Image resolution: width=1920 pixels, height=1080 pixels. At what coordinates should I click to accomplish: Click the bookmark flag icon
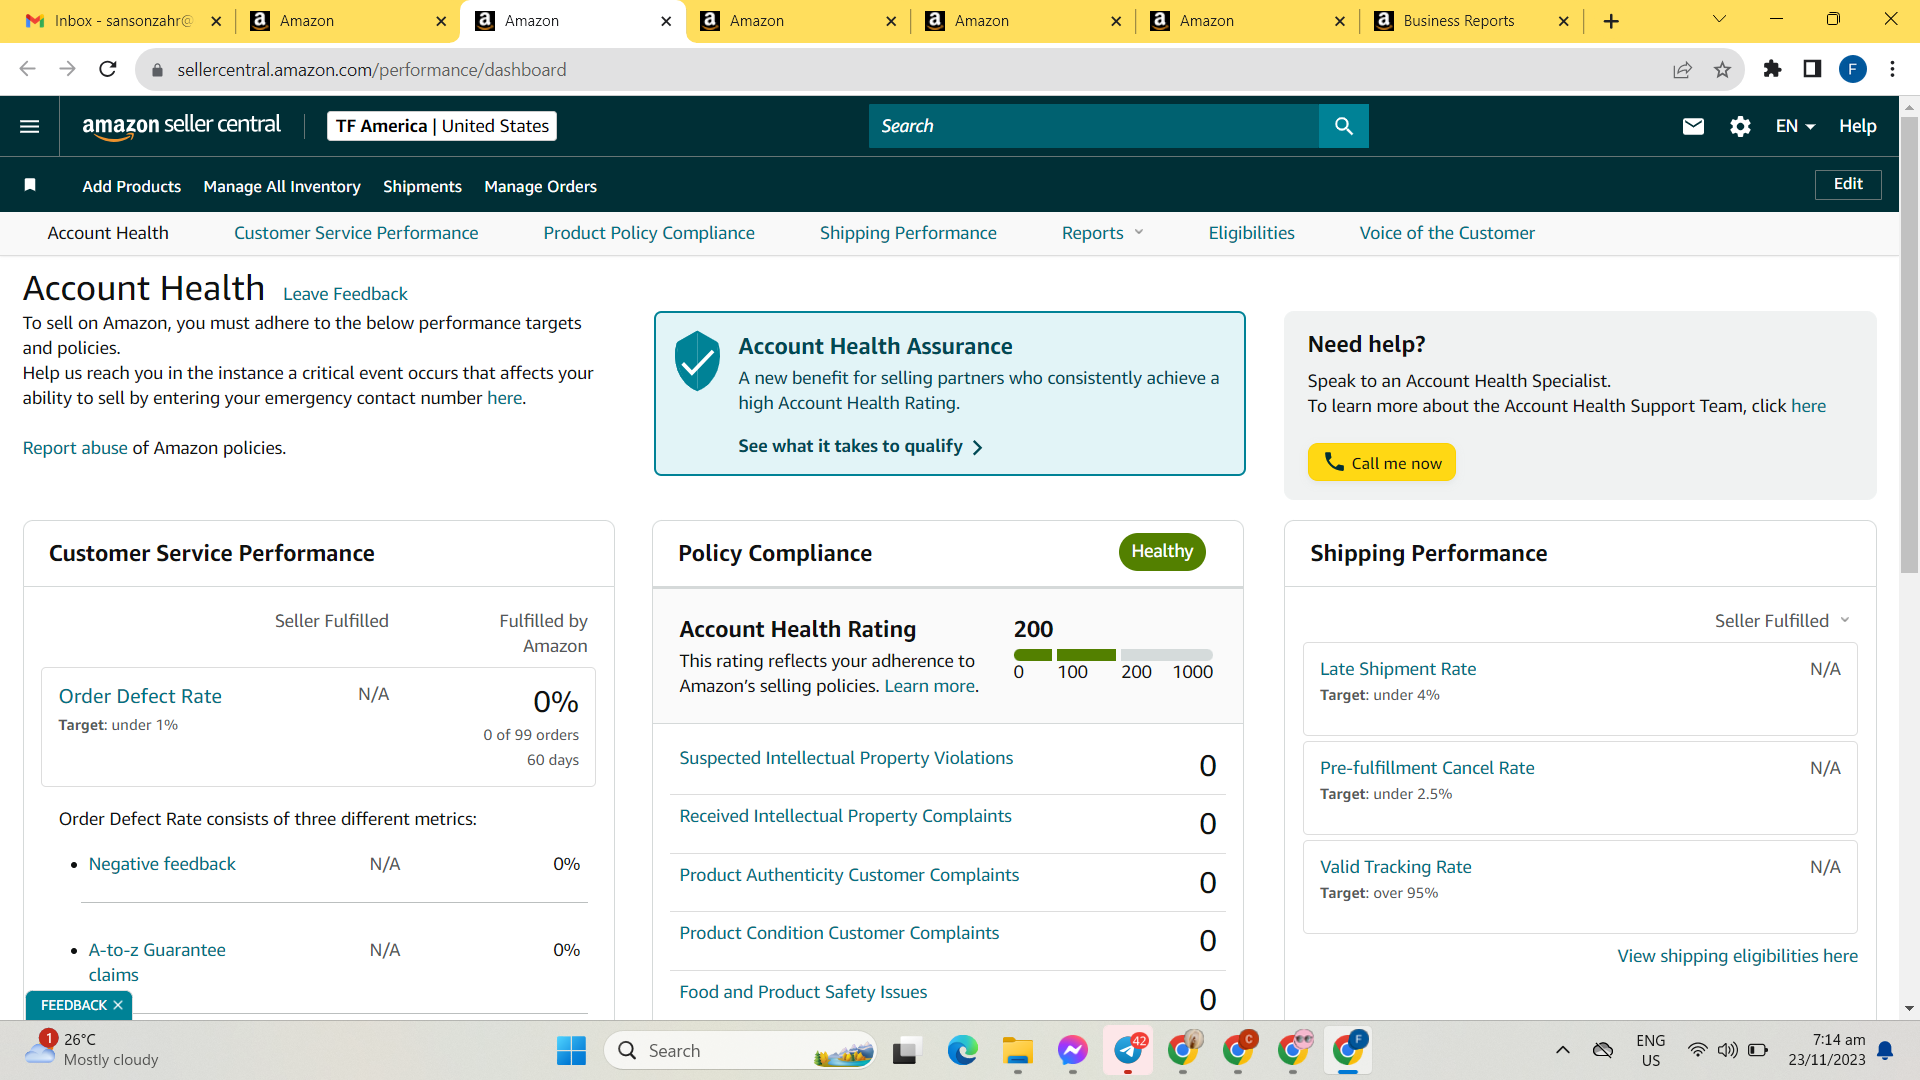coord(30,185)
